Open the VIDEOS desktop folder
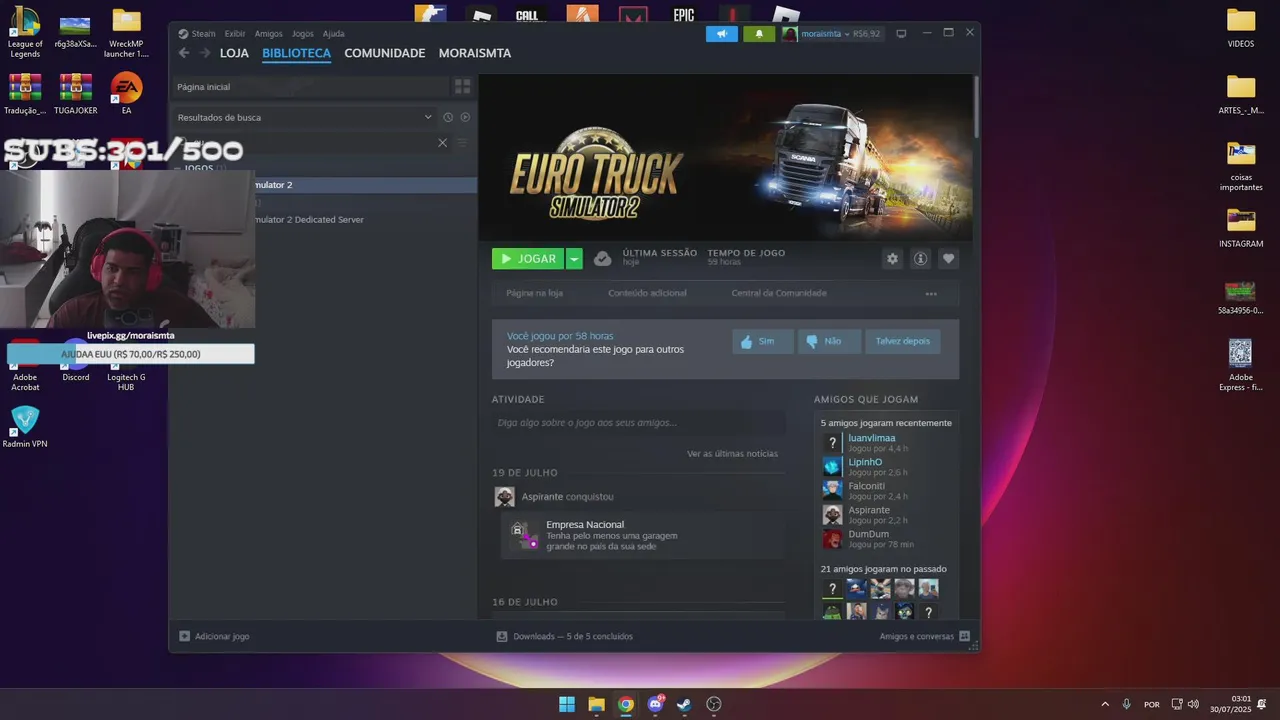The image size is (1280, 720). tap(1241, 28)
